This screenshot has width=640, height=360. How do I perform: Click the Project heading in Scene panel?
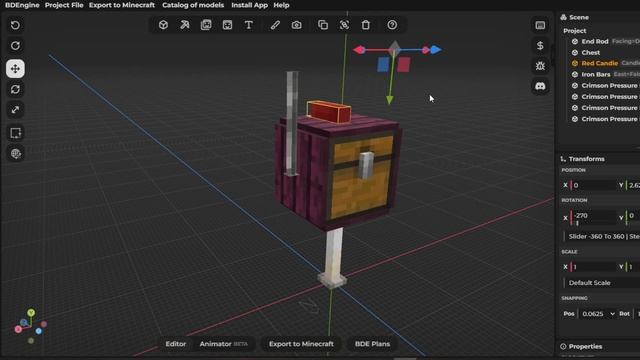[x=575, y=31]
